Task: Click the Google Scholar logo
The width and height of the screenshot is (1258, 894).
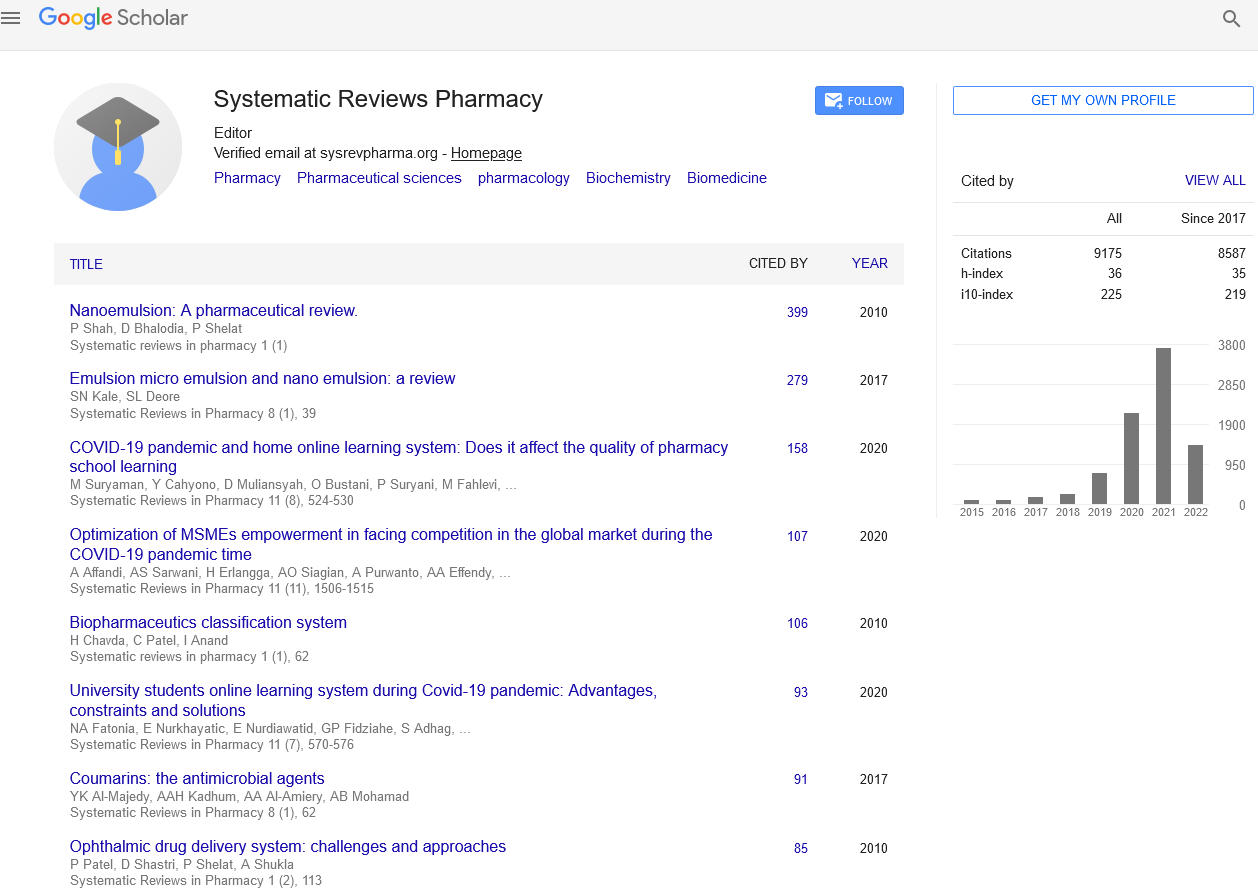Action: (113, 18)
